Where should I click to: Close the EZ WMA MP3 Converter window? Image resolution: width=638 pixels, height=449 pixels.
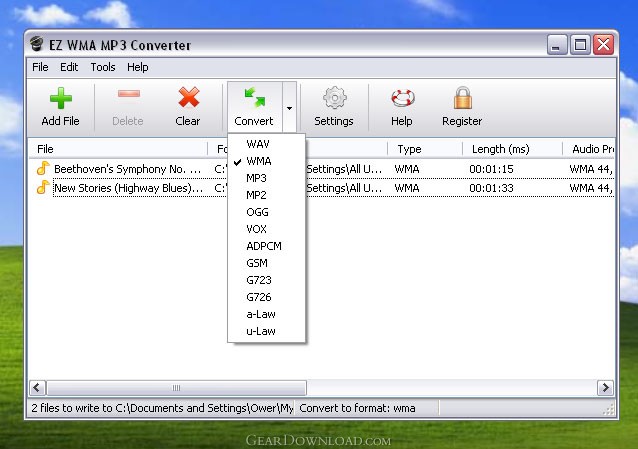coord(604,45)
